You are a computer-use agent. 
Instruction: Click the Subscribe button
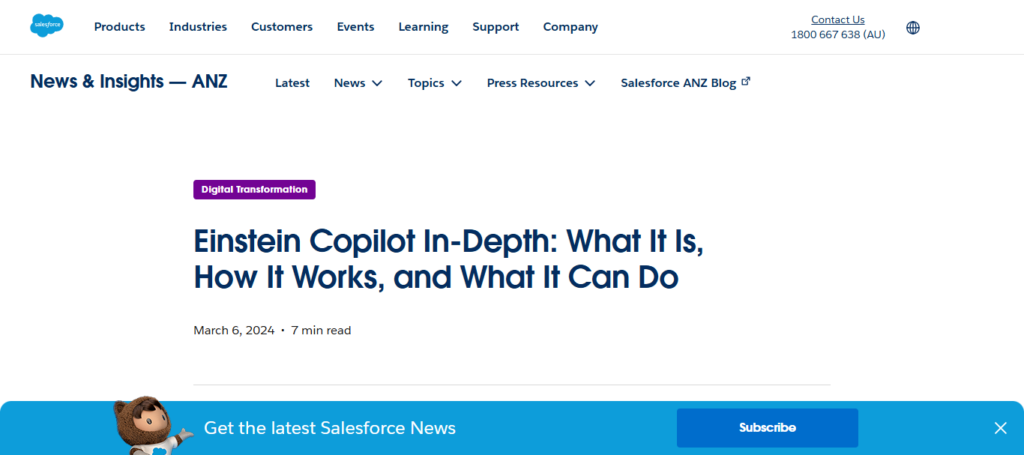point(767,428)
